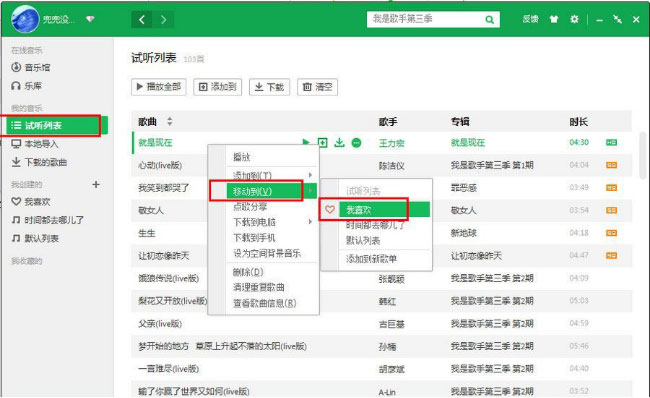Screen dimensions: 650x398
Task: Click the 播放全部 button
Action: [158, 87]
